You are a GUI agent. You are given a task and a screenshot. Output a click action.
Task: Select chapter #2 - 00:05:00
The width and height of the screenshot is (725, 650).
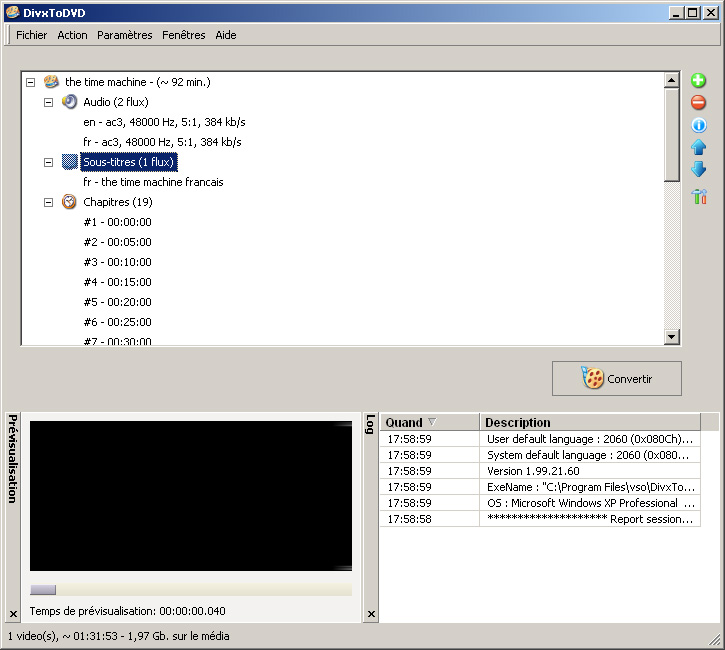pos(117,242)
